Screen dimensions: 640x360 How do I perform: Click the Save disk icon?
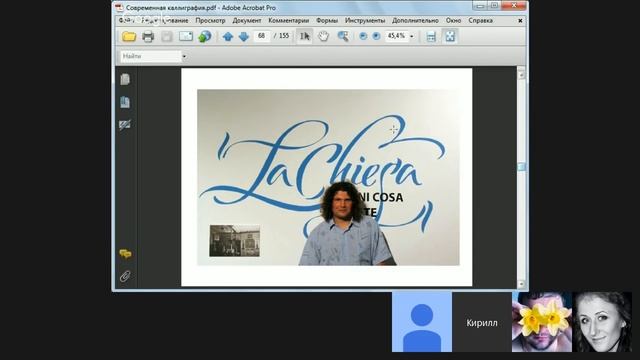click(167, 36)
